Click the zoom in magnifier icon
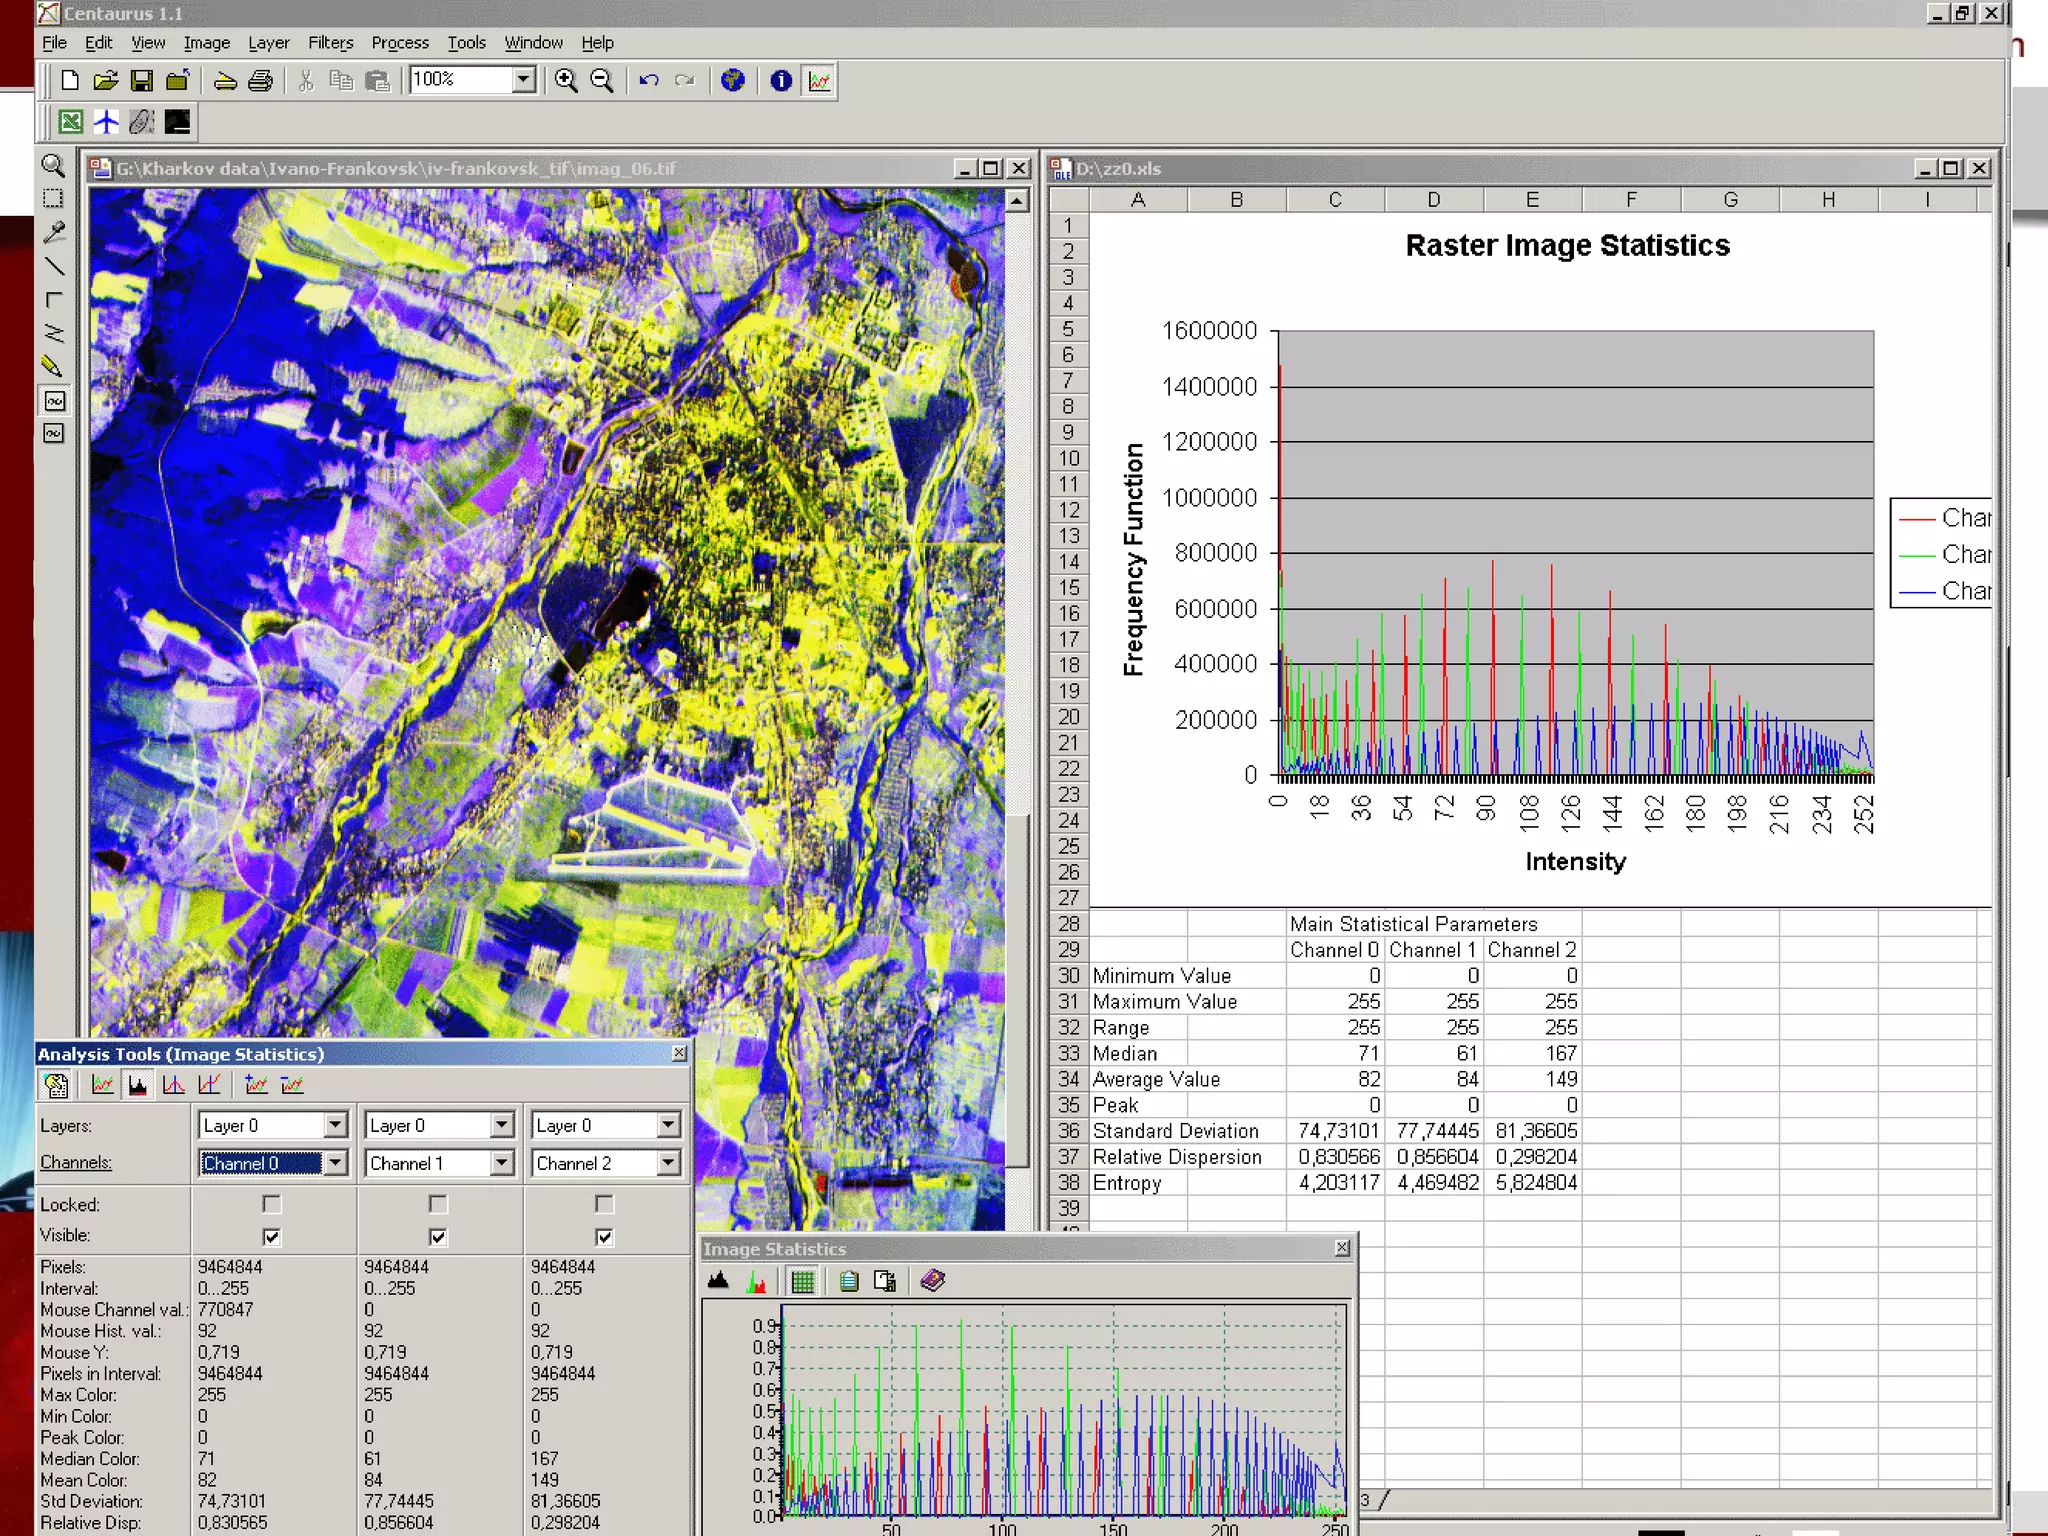The width and height of the screenshot is (2048, 1536). [x=566, y=81]
